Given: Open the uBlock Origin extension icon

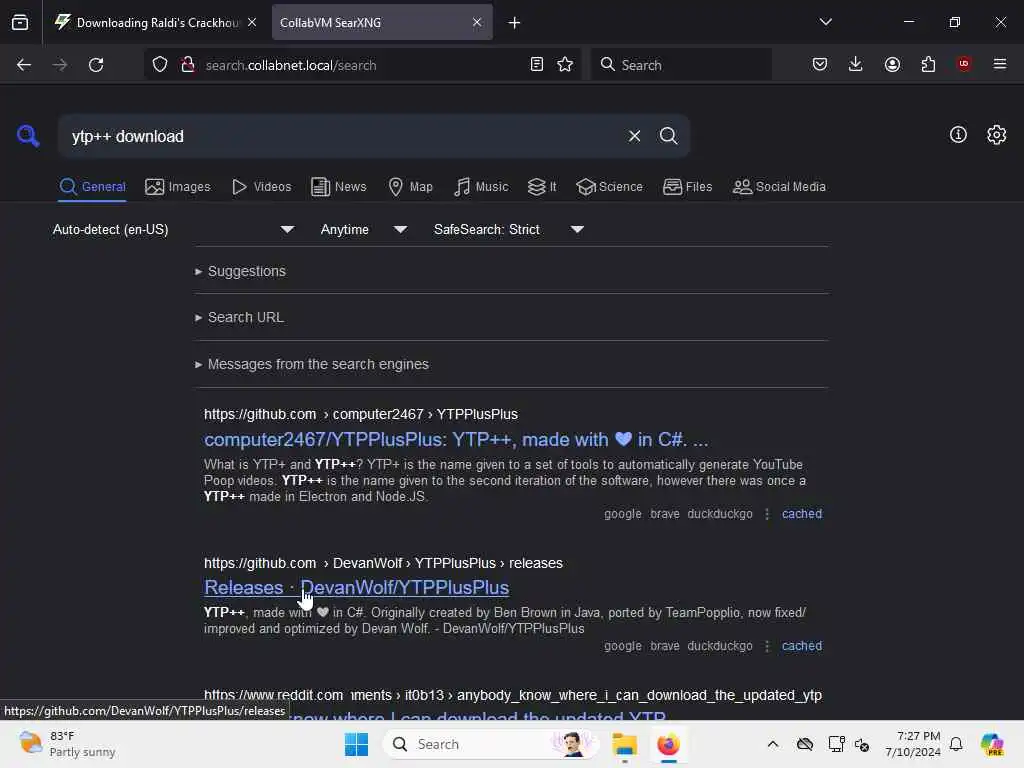Looking at the screenshot, I should point(964,64).
